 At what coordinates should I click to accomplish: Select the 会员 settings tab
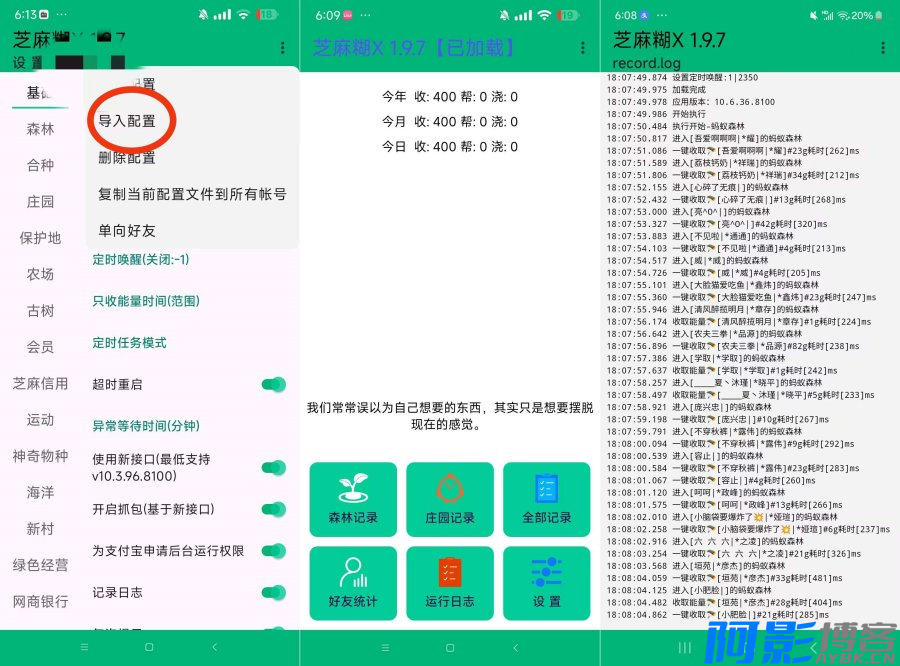(40, 347)
